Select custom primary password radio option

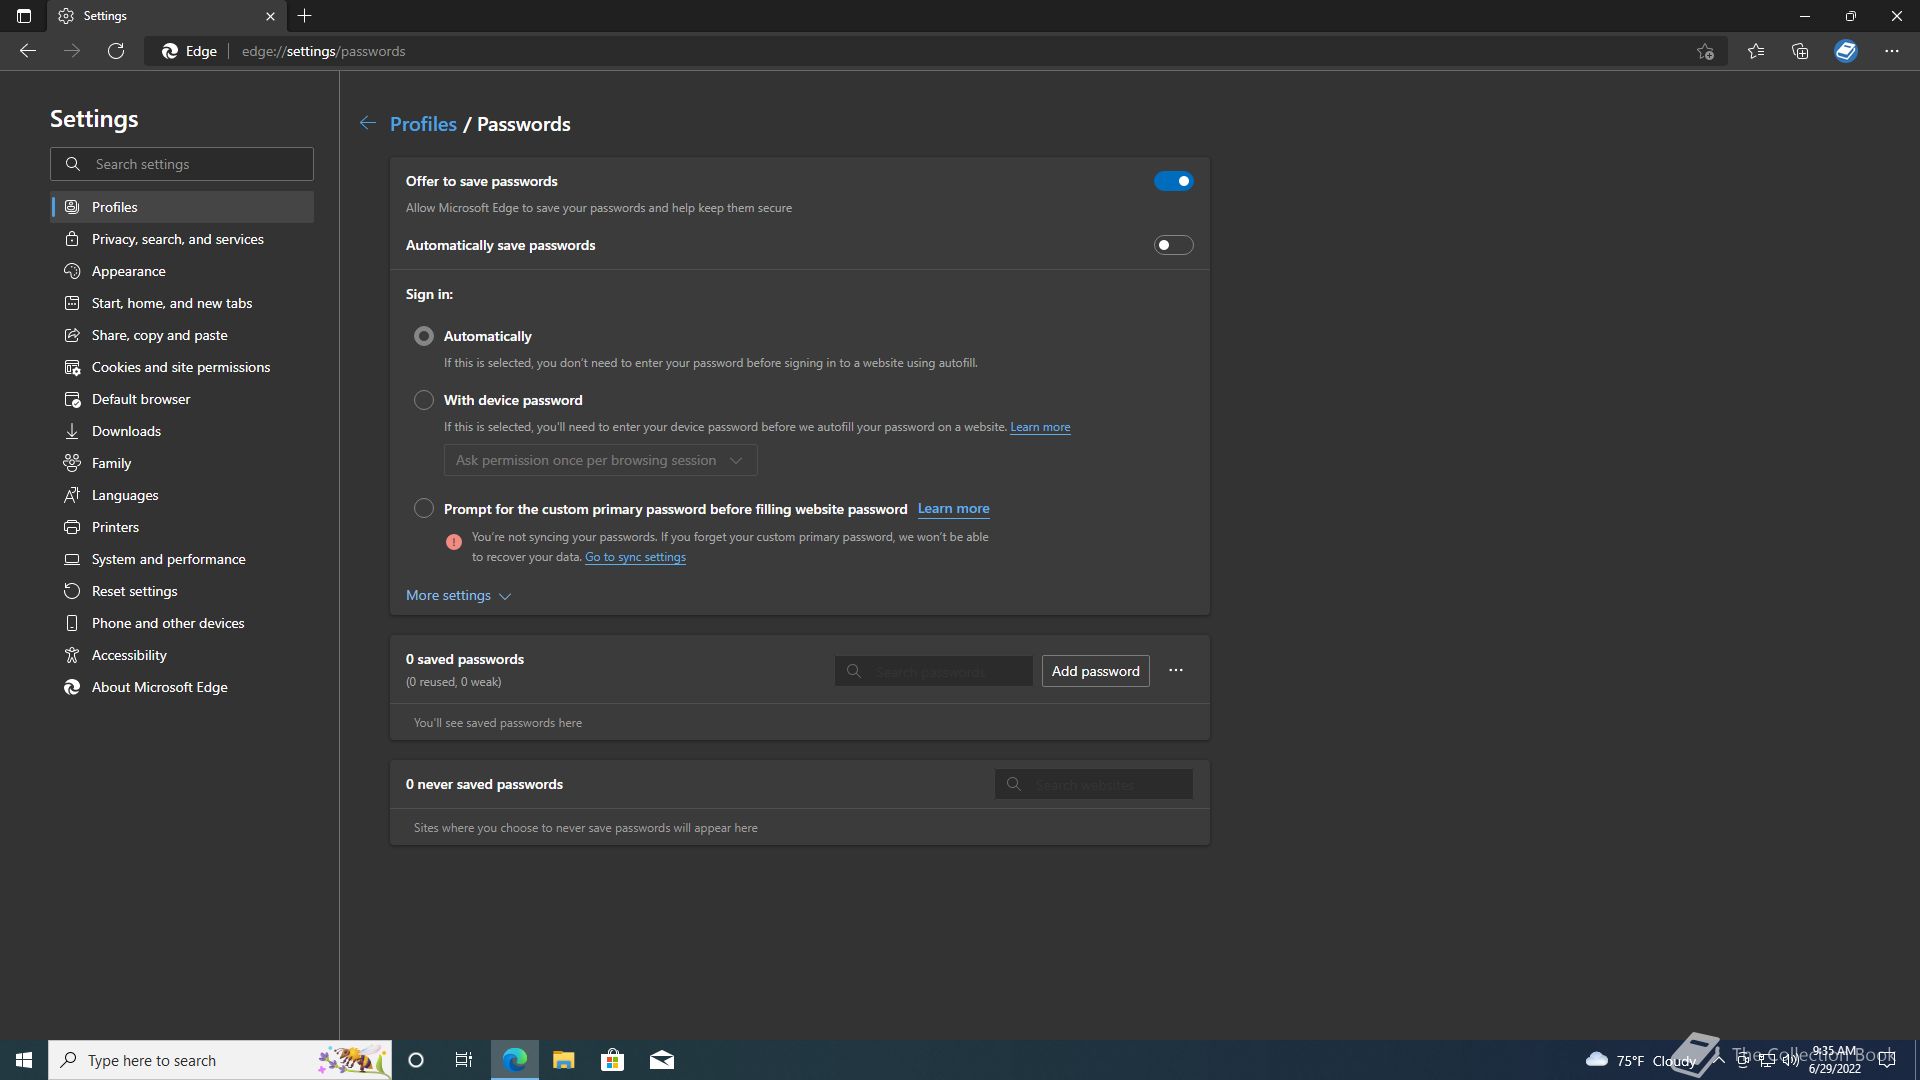[x=424, y=508]
